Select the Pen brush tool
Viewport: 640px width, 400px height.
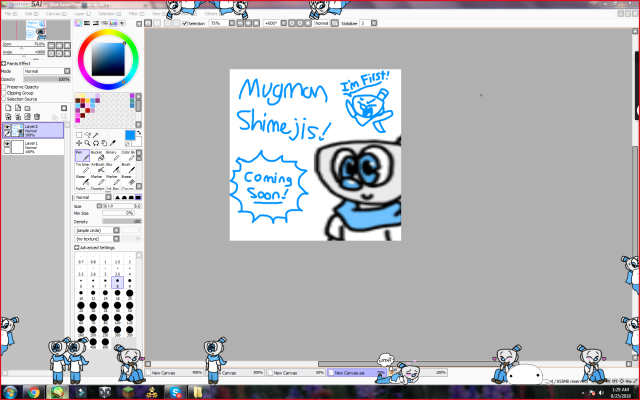click(82, 156)
